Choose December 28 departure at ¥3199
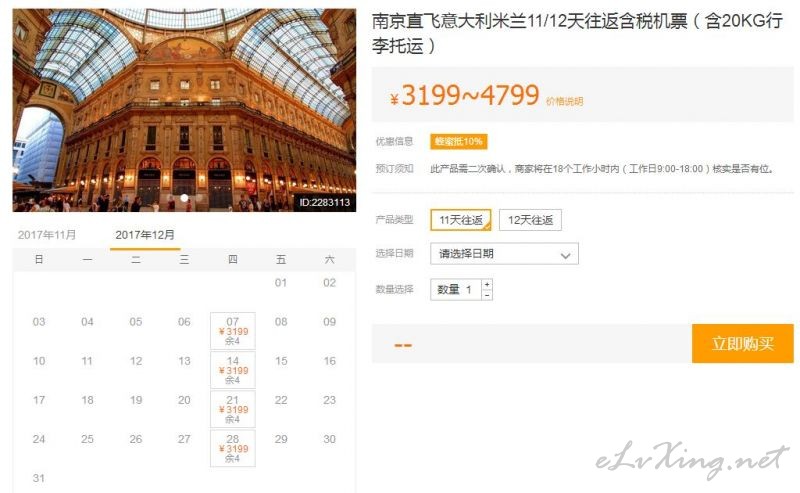 (x=232, y=448)
